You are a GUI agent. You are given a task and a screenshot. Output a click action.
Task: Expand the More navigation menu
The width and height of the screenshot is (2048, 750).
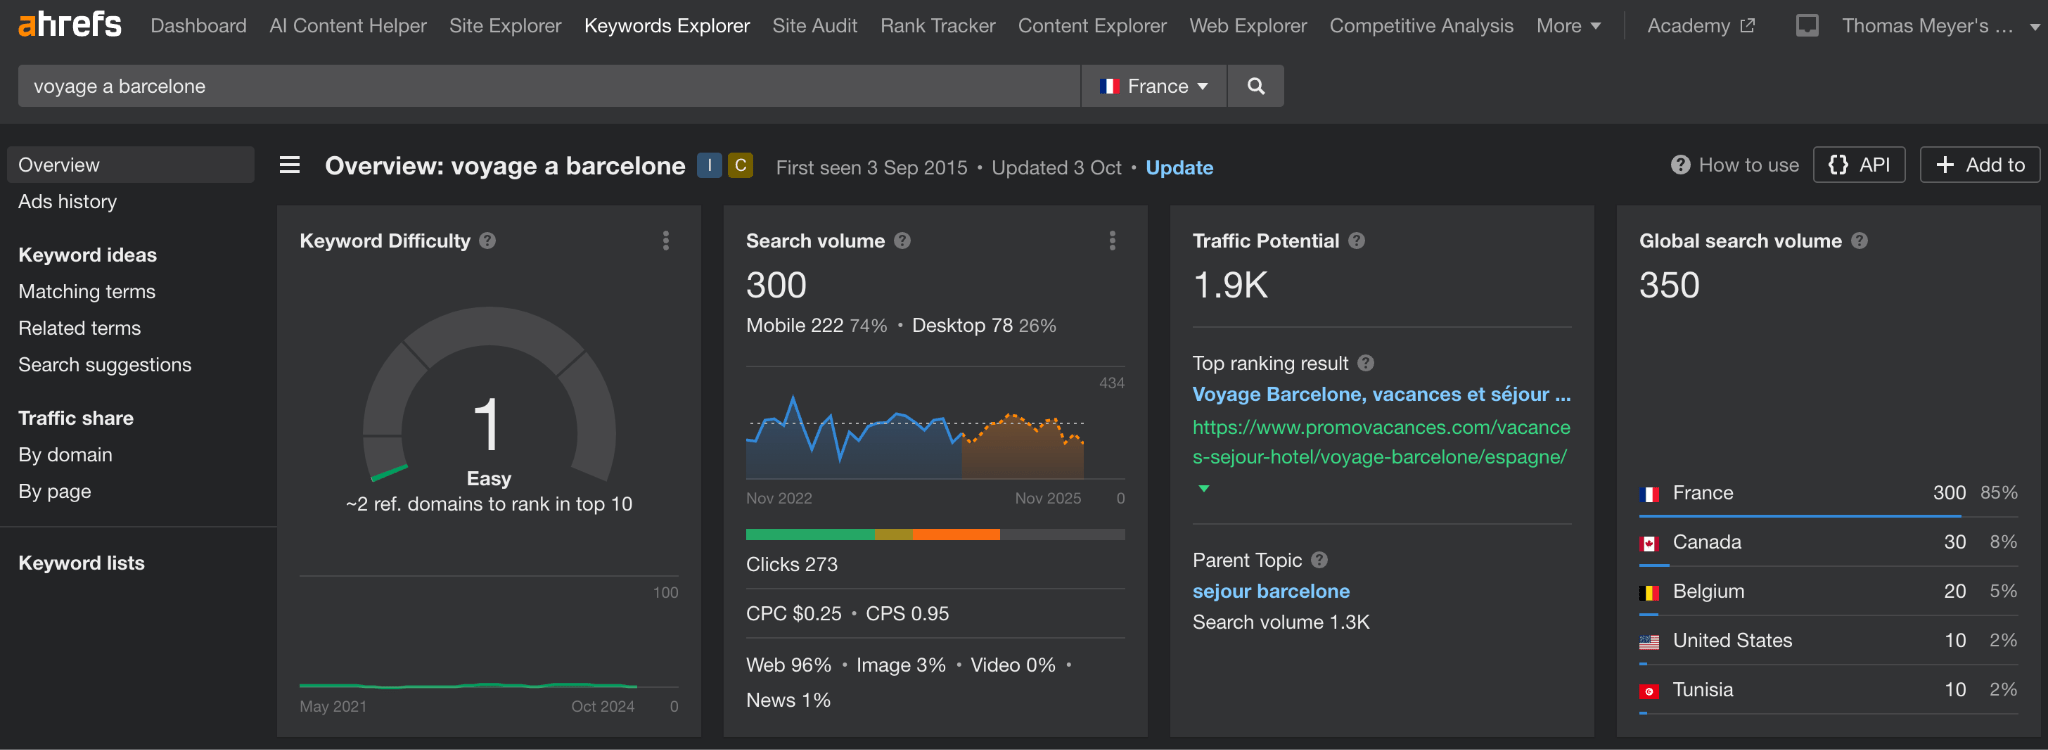(x=1568, y=26)
